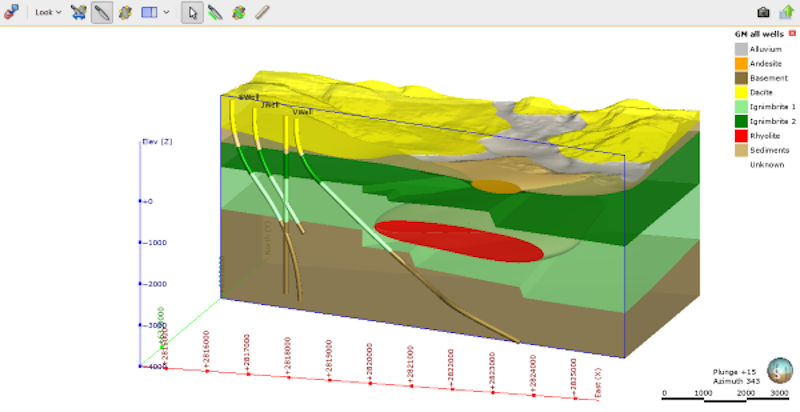
Task: Close the GM all wells legend
Action: pos(792,34)
